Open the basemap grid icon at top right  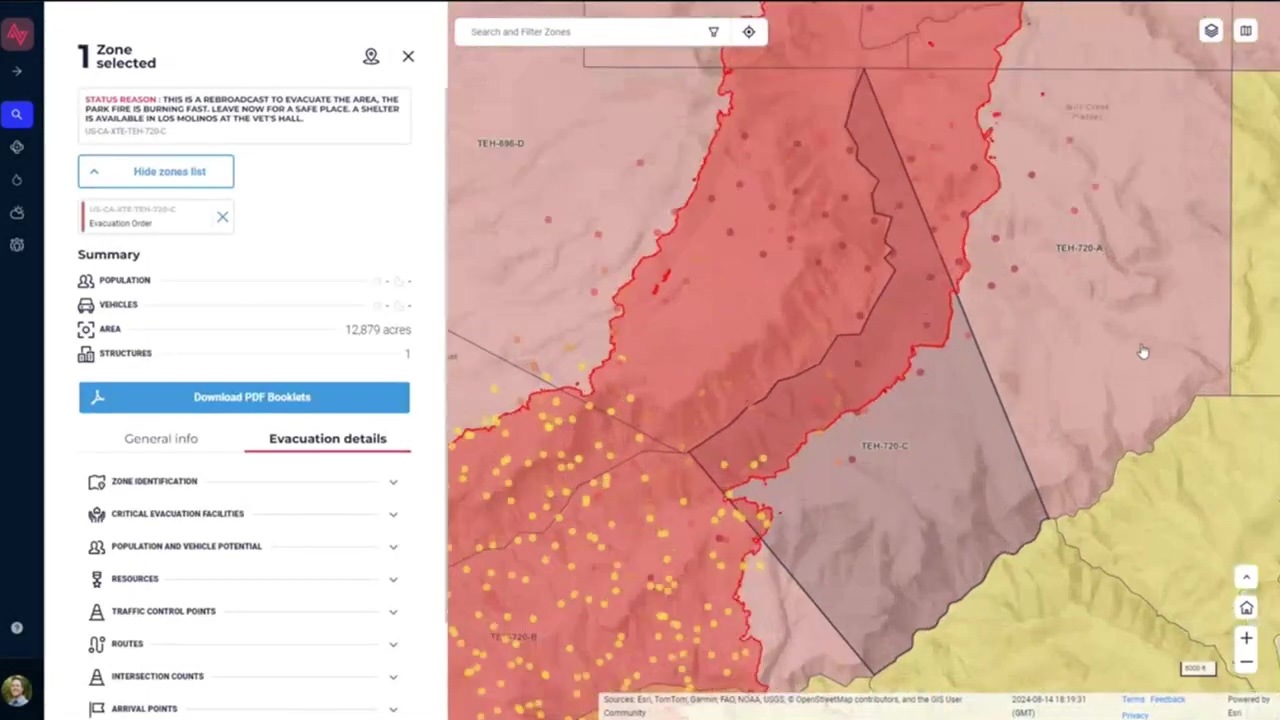[1246, 31]
